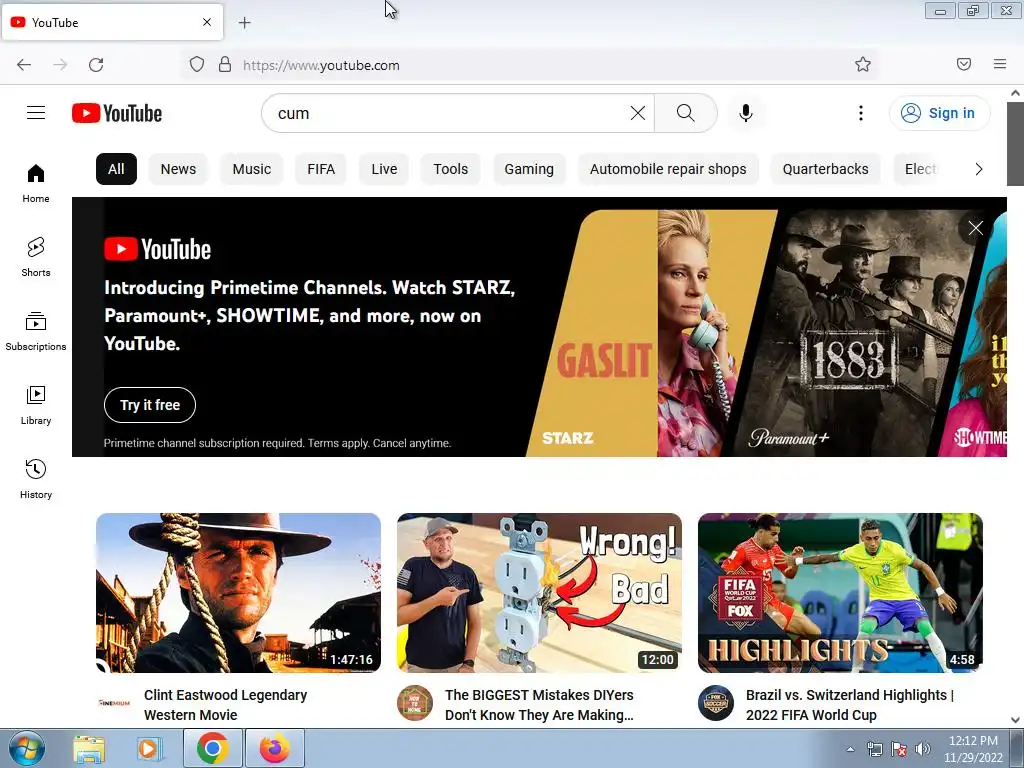Click the magnifier search button

(686, 113)
